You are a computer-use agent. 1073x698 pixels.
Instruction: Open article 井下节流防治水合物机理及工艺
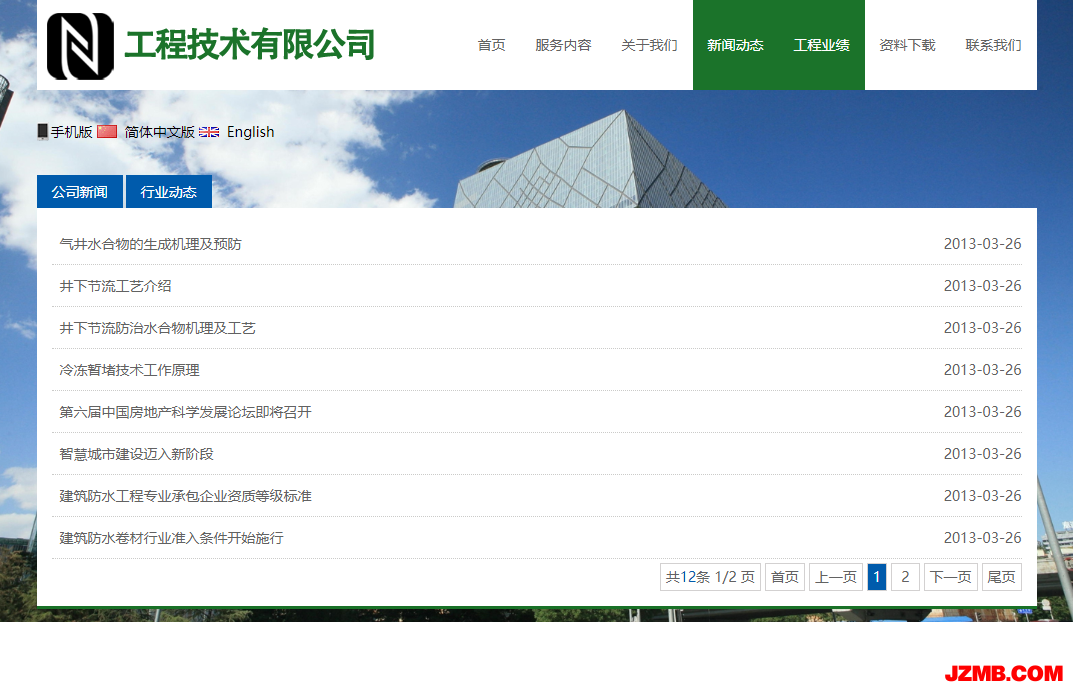[157, 328]
